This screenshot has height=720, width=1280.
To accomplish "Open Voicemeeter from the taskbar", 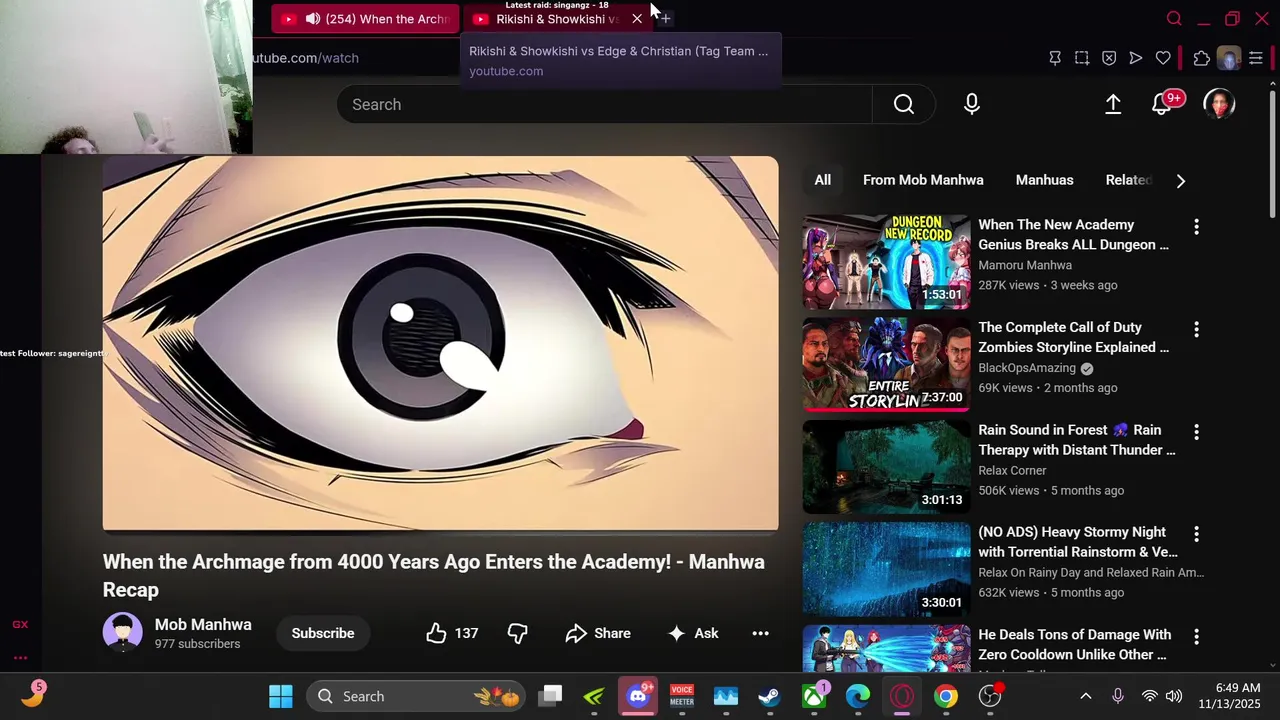I will (x=682, y=696).
